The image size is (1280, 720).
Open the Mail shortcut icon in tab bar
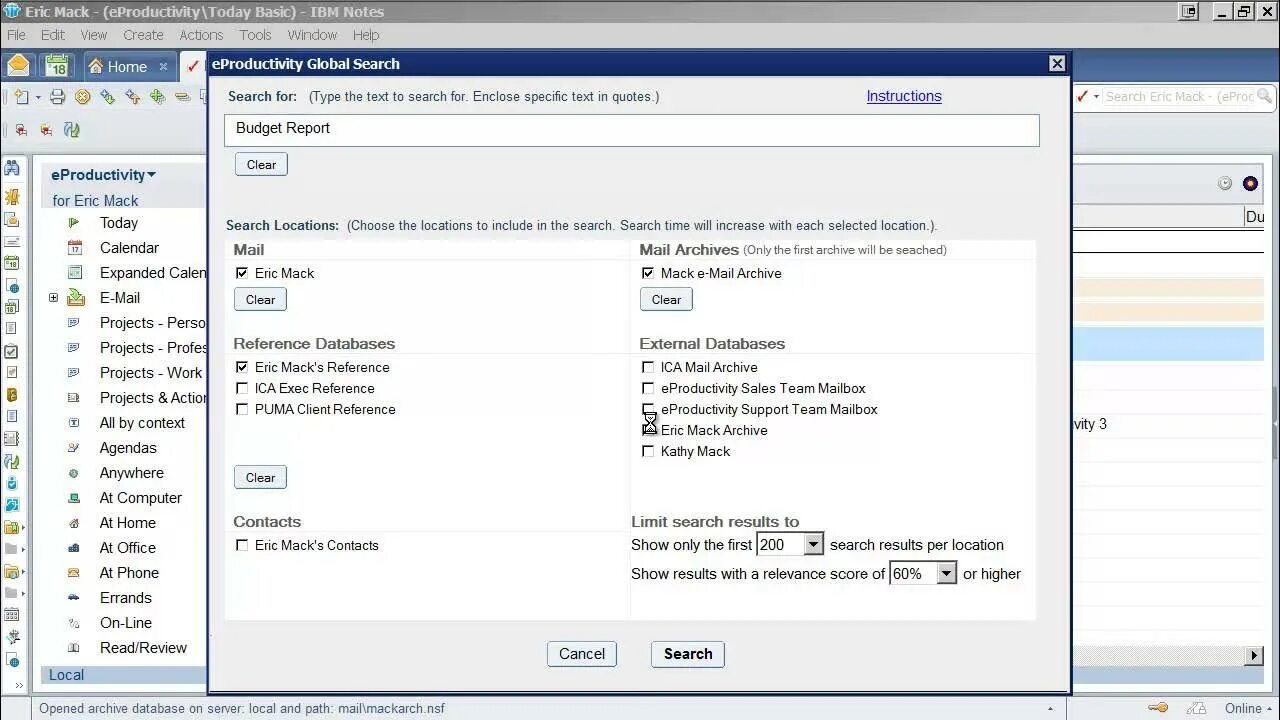[x=18, y=66]
